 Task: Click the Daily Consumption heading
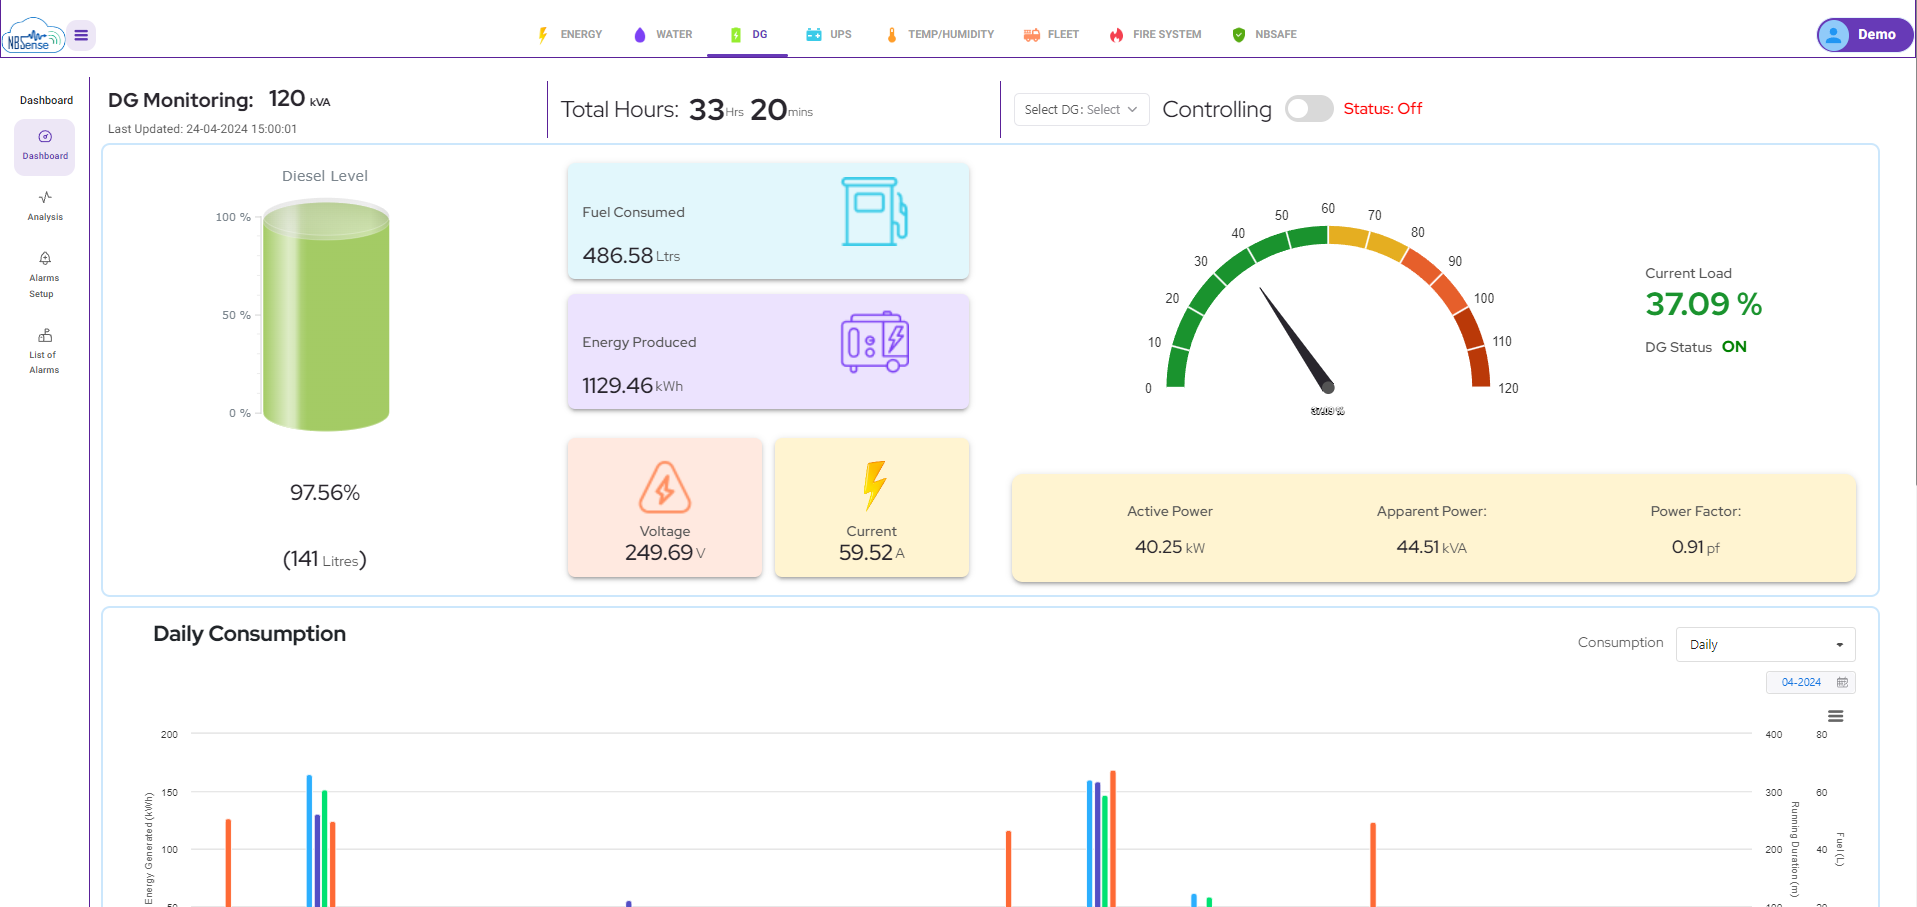[250, 634]
